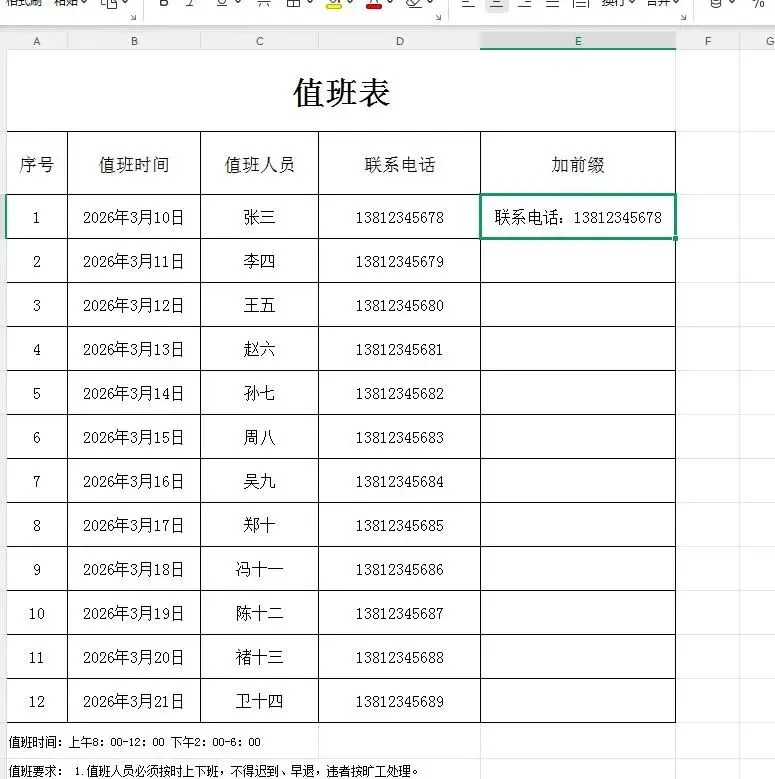The width and height of the screenshot is (775, 779).
Task: Select the date cell 2026年3月16日
Action: pyautogui.click(x=134, y=480)
